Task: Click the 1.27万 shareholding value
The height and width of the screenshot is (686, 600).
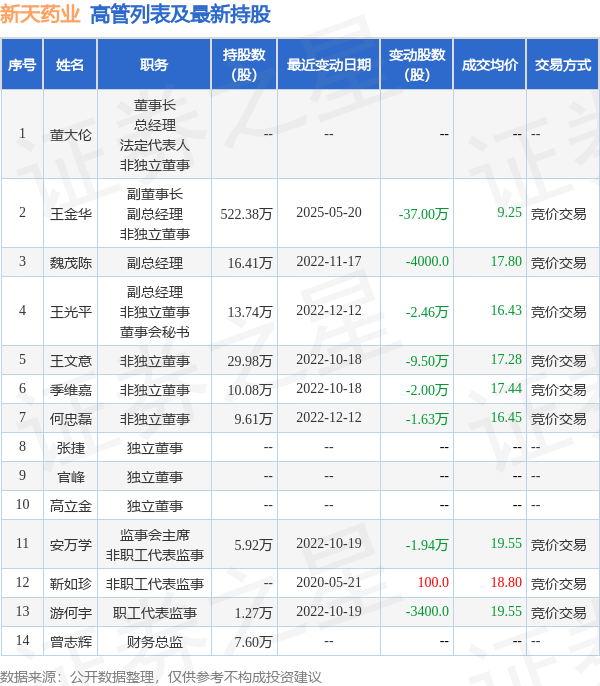Action: pyautogui.click(x=253, y=612)
